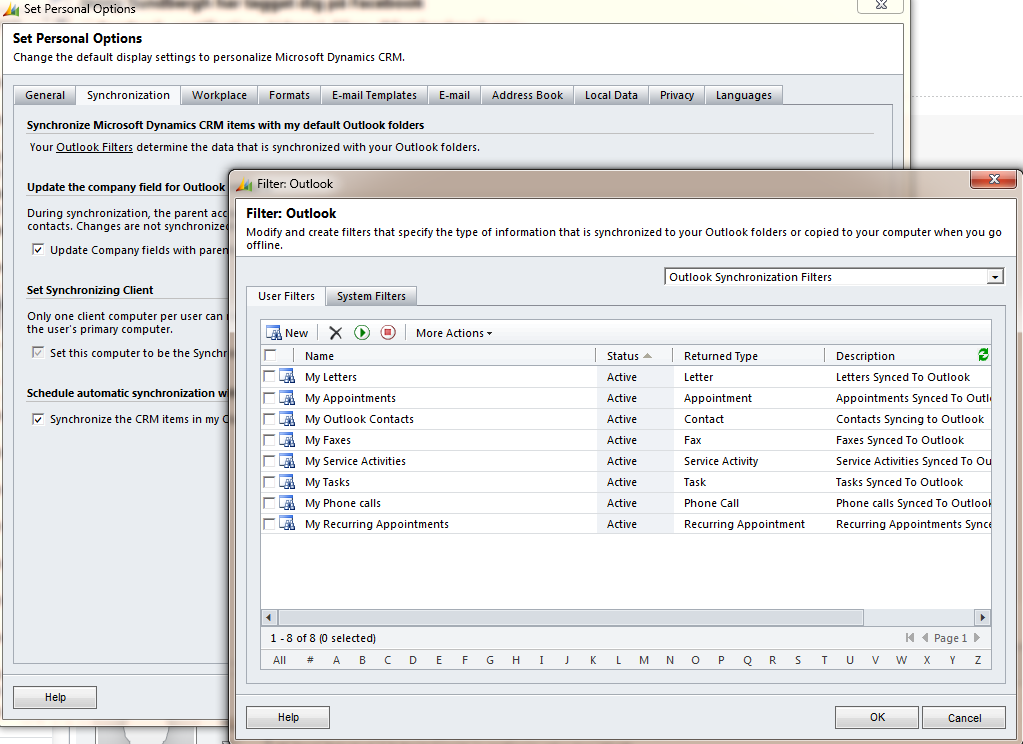This screenshot has height=744, width=1023.
Task: Click OK in the Filter Outlook dialog
Action: point(877,717)
